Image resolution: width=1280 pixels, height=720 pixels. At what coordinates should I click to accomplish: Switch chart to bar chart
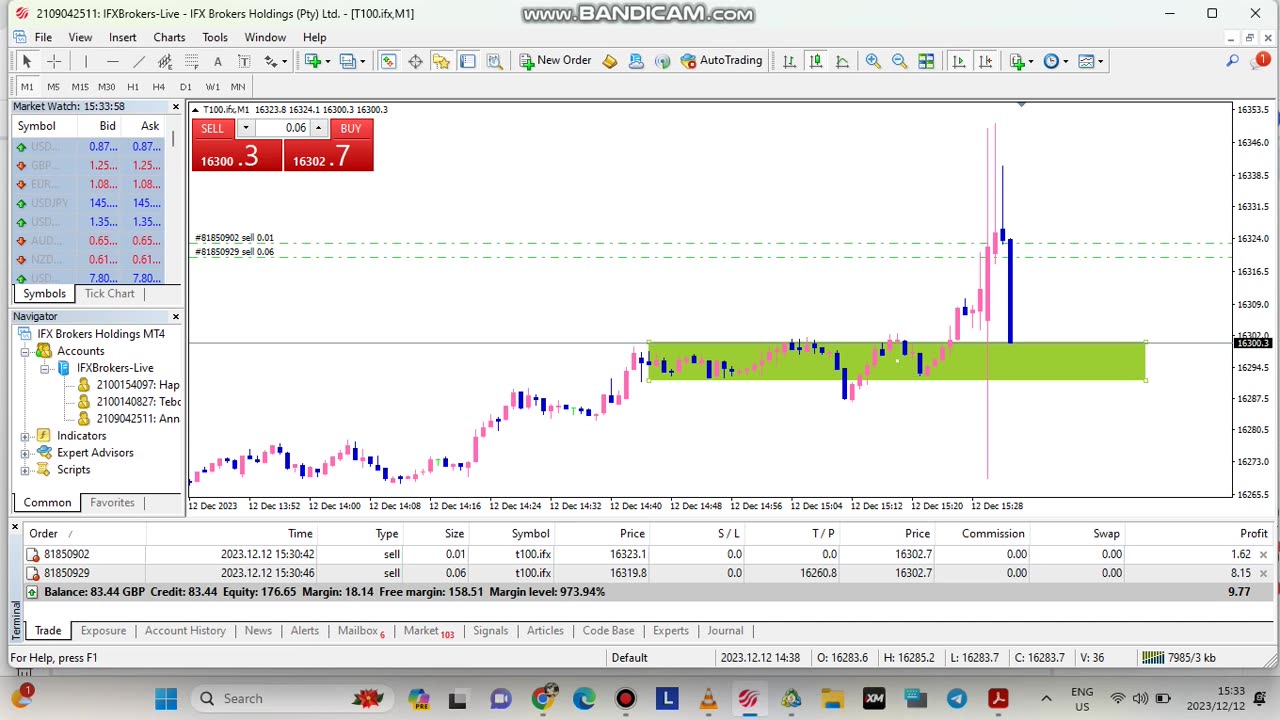click(790, 61)
